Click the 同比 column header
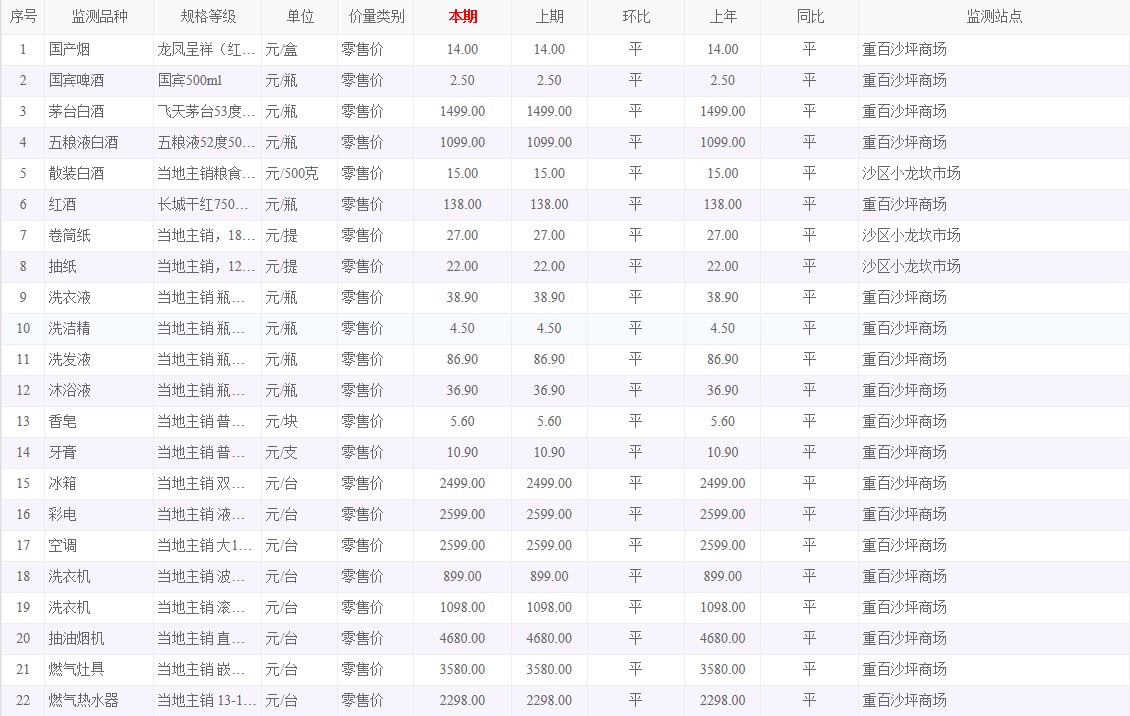1130x716 pixels. pyautogui.click(x=810, y=17)
